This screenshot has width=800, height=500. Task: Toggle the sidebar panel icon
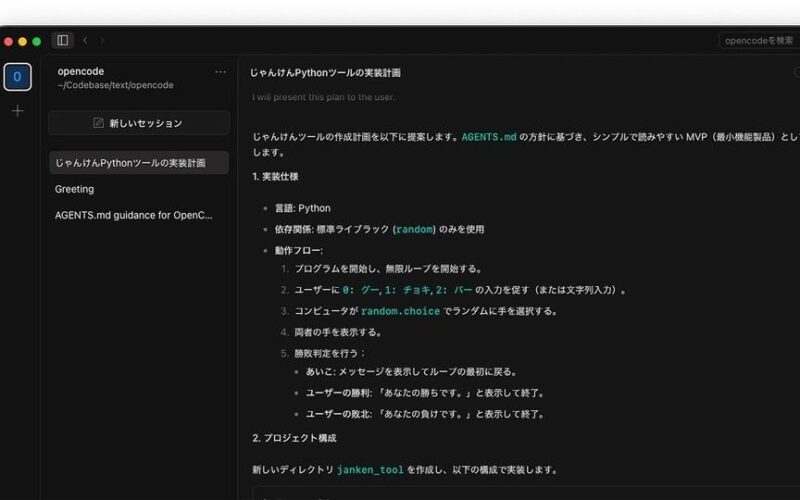pos(63,40)
